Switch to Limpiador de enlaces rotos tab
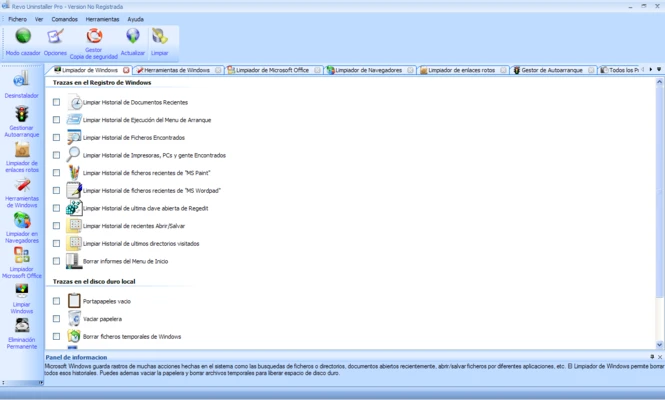Screen dimensions: 665x400 [462, 70]
